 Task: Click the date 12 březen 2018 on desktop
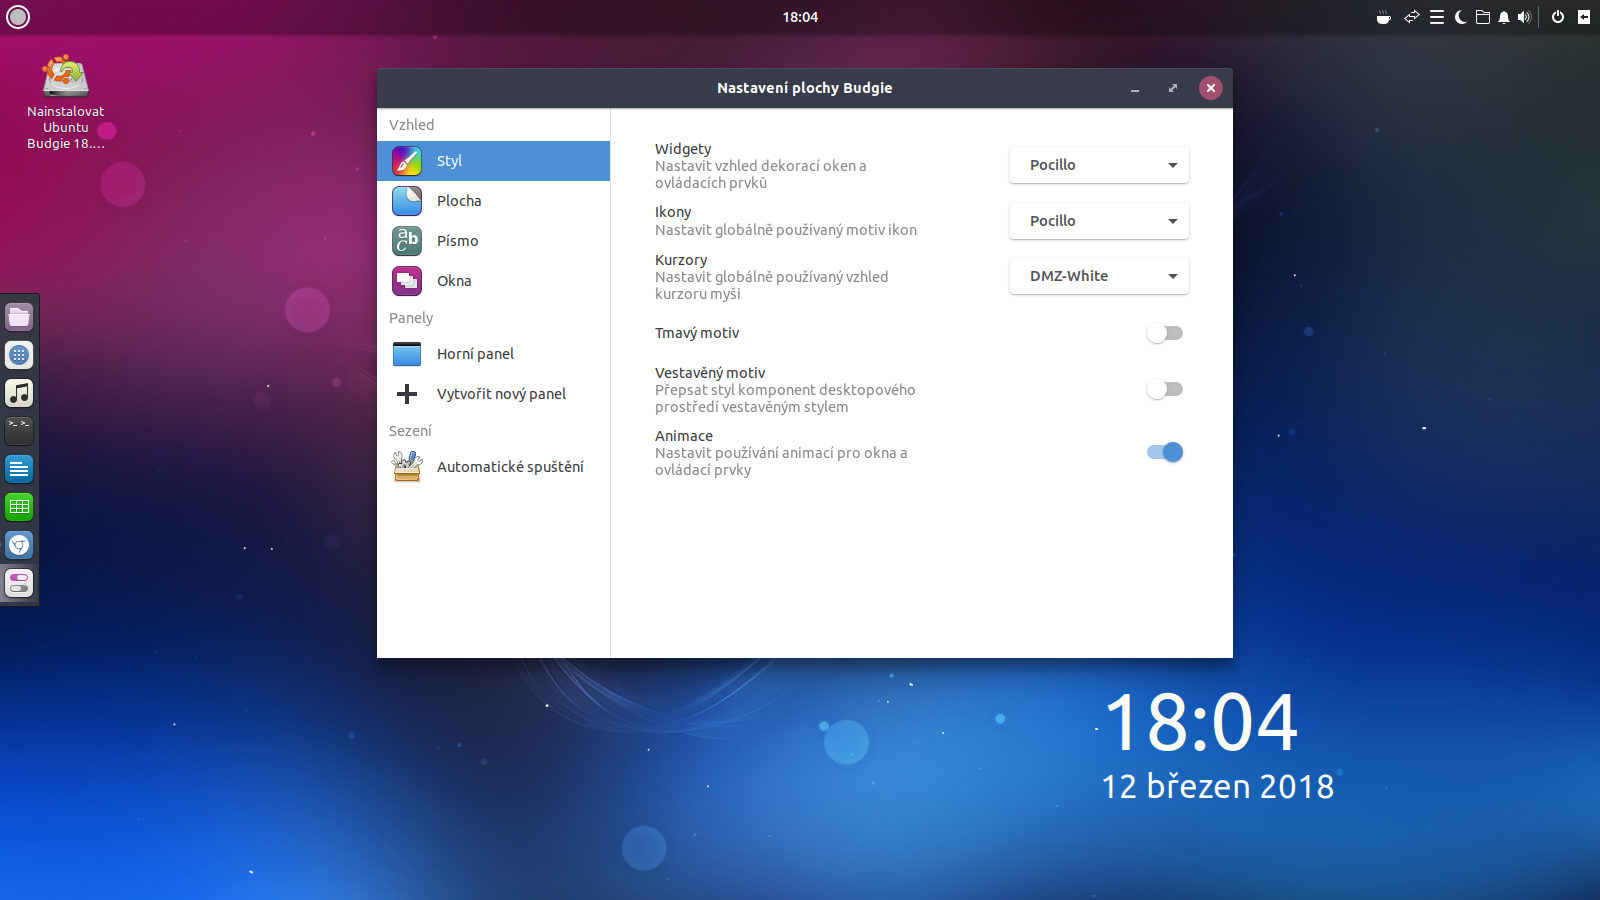tap(1217, 787)
